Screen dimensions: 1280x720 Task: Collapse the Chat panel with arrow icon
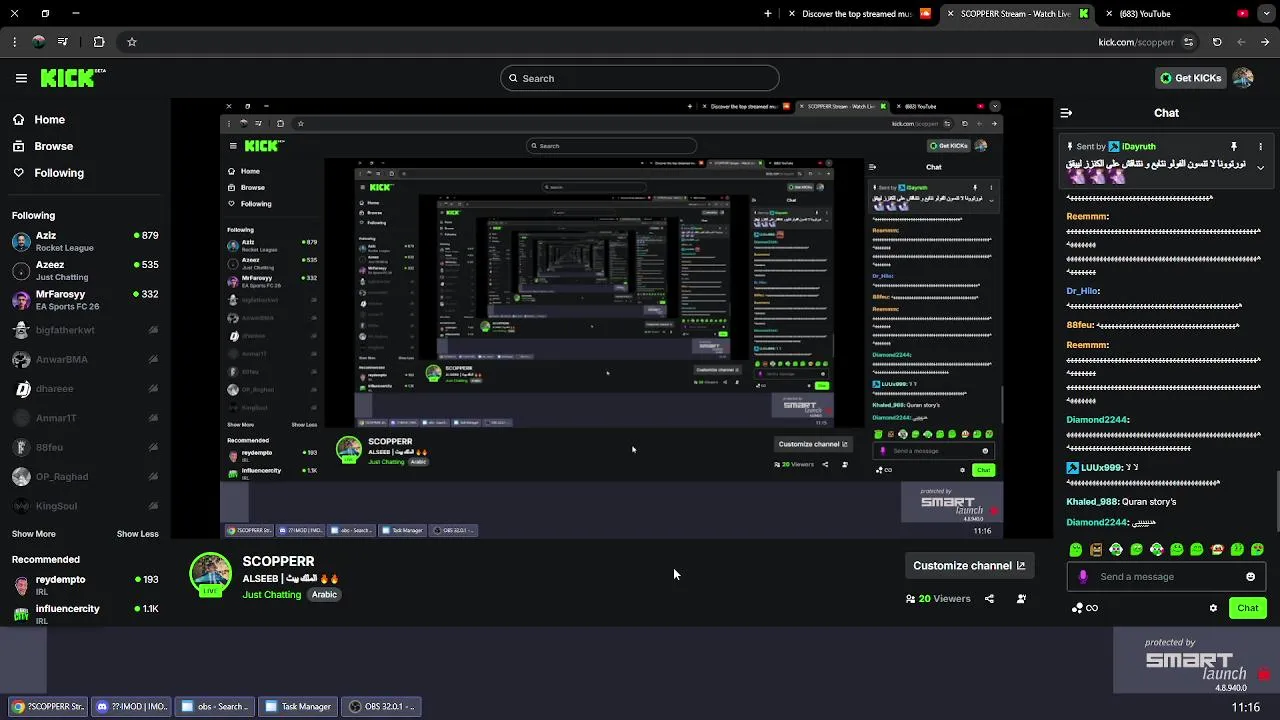[x=1066, y=113]
